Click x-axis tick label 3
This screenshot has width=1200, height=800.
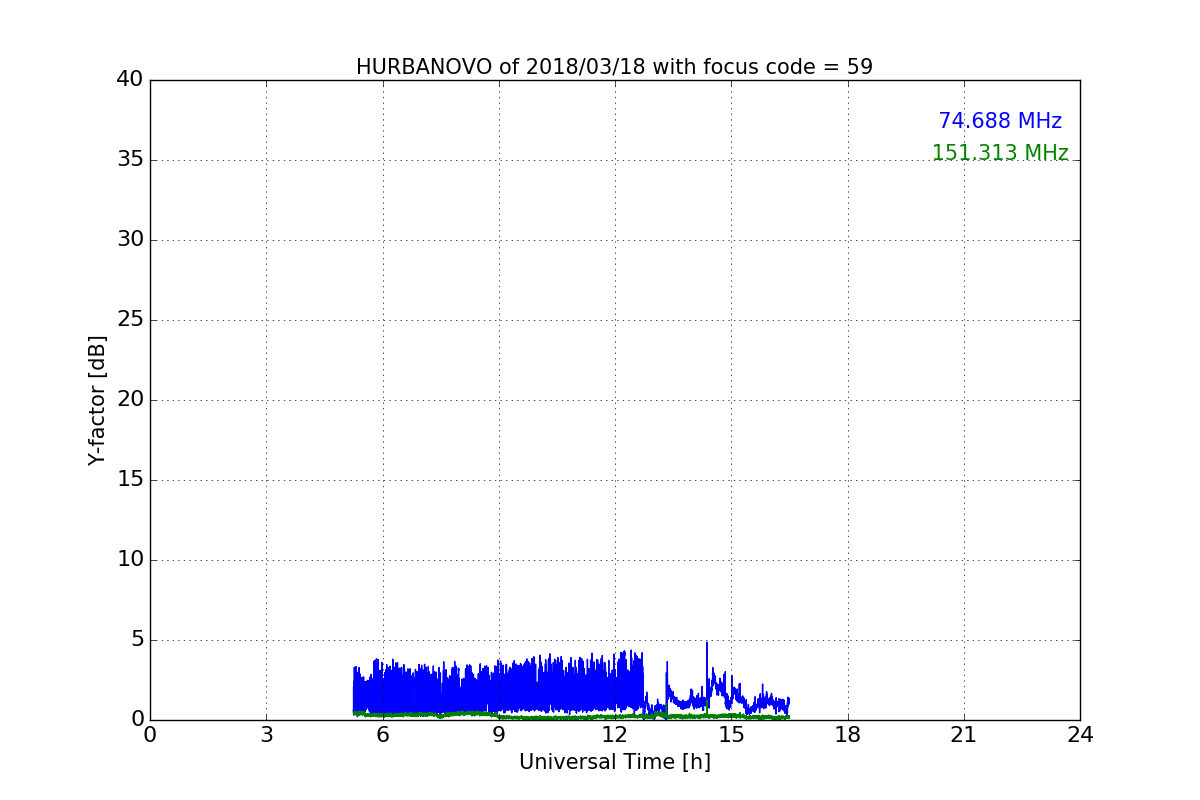[266, 735]
